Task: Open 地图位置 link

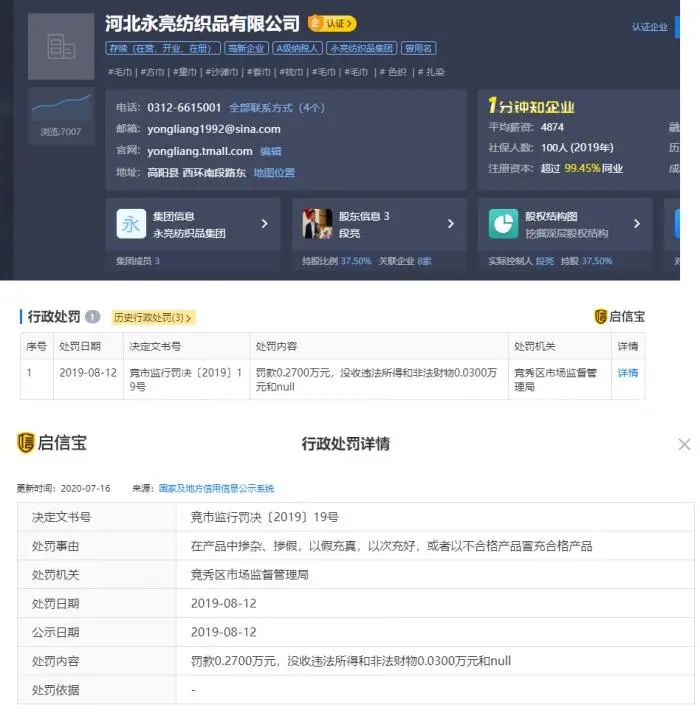Action: (274, 173)
